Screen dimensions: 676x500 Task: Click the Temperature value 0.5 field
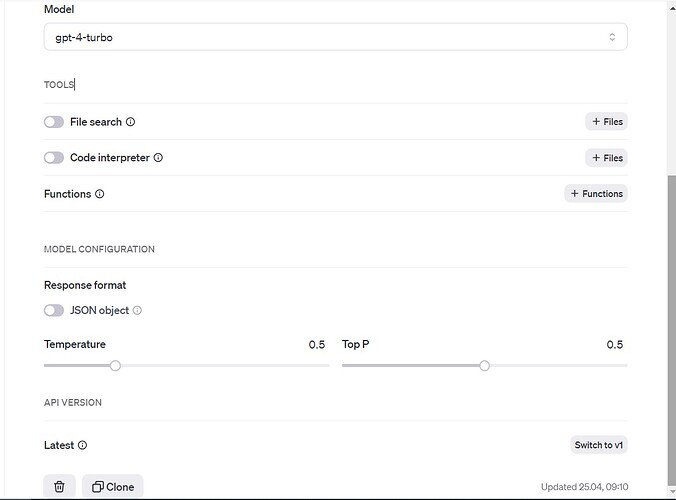pyautogui.click(x=316, y=344)
